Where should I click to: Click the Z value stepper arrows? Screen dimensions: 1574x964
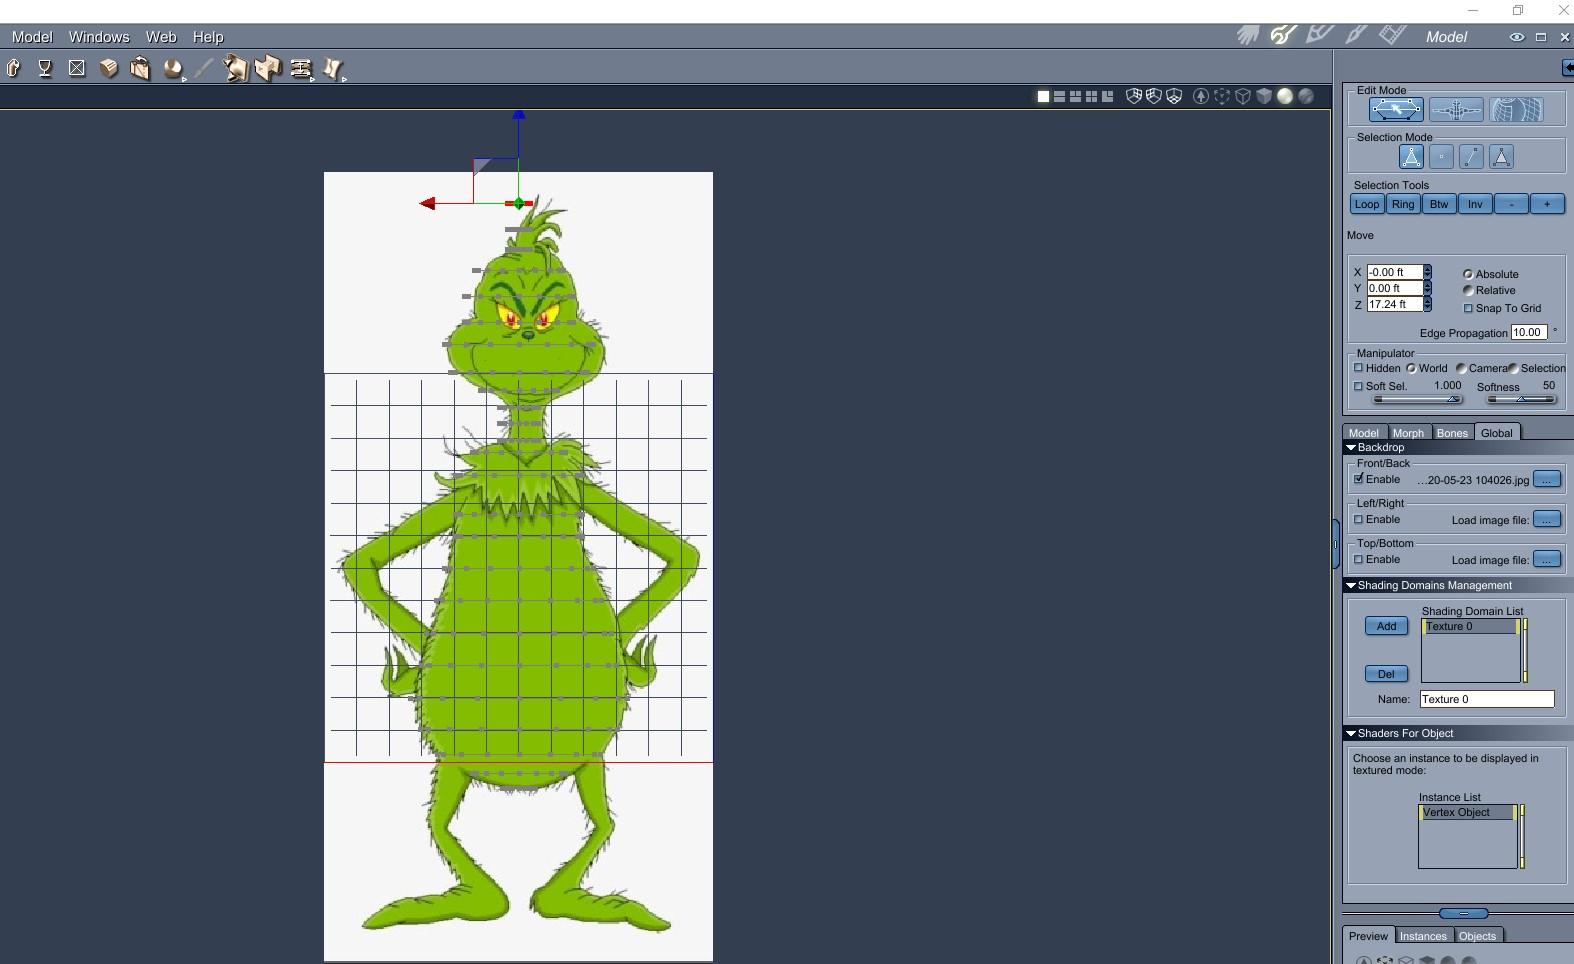pyautogui.click(x=1428, y=304)
